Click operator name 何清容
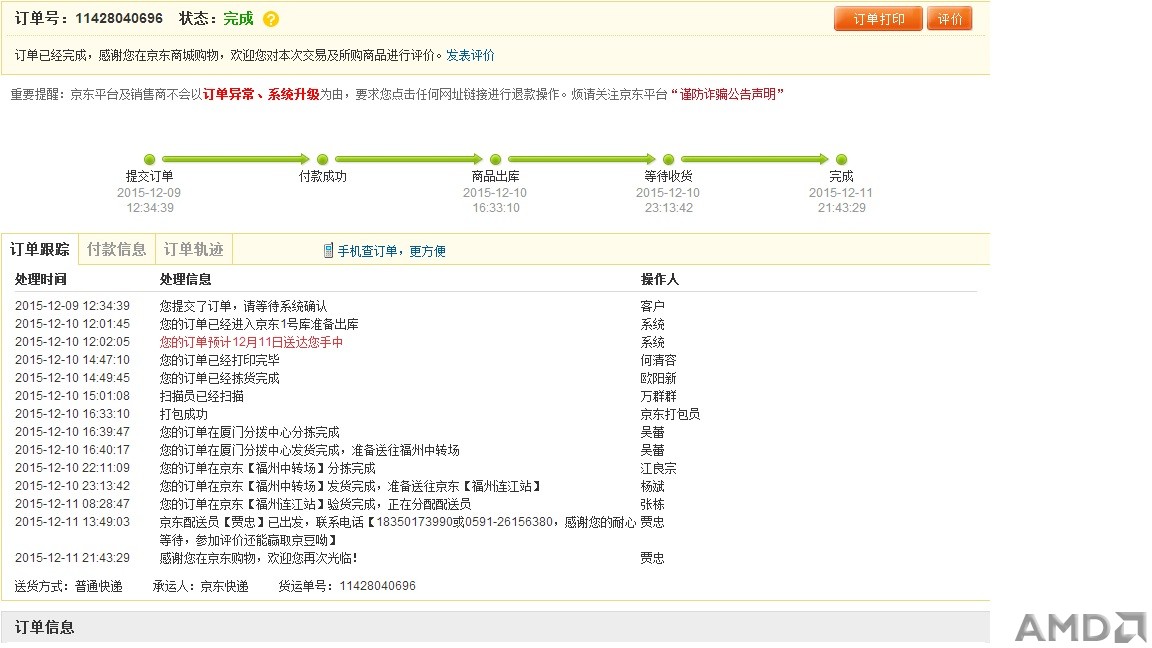This screenshot has width=1152, height=648. pyautogui.click(x=658, y=360)
